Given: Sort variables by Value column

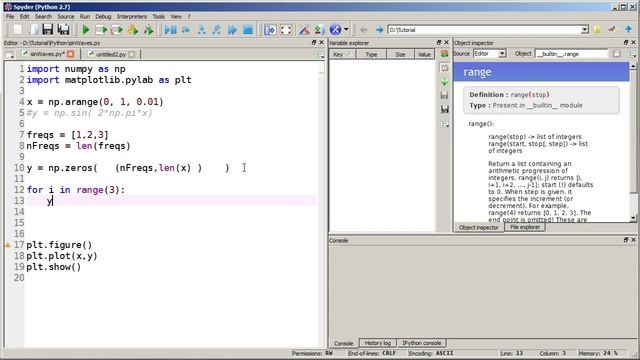Looking at the screenshot, I should (x=424, y=54).
